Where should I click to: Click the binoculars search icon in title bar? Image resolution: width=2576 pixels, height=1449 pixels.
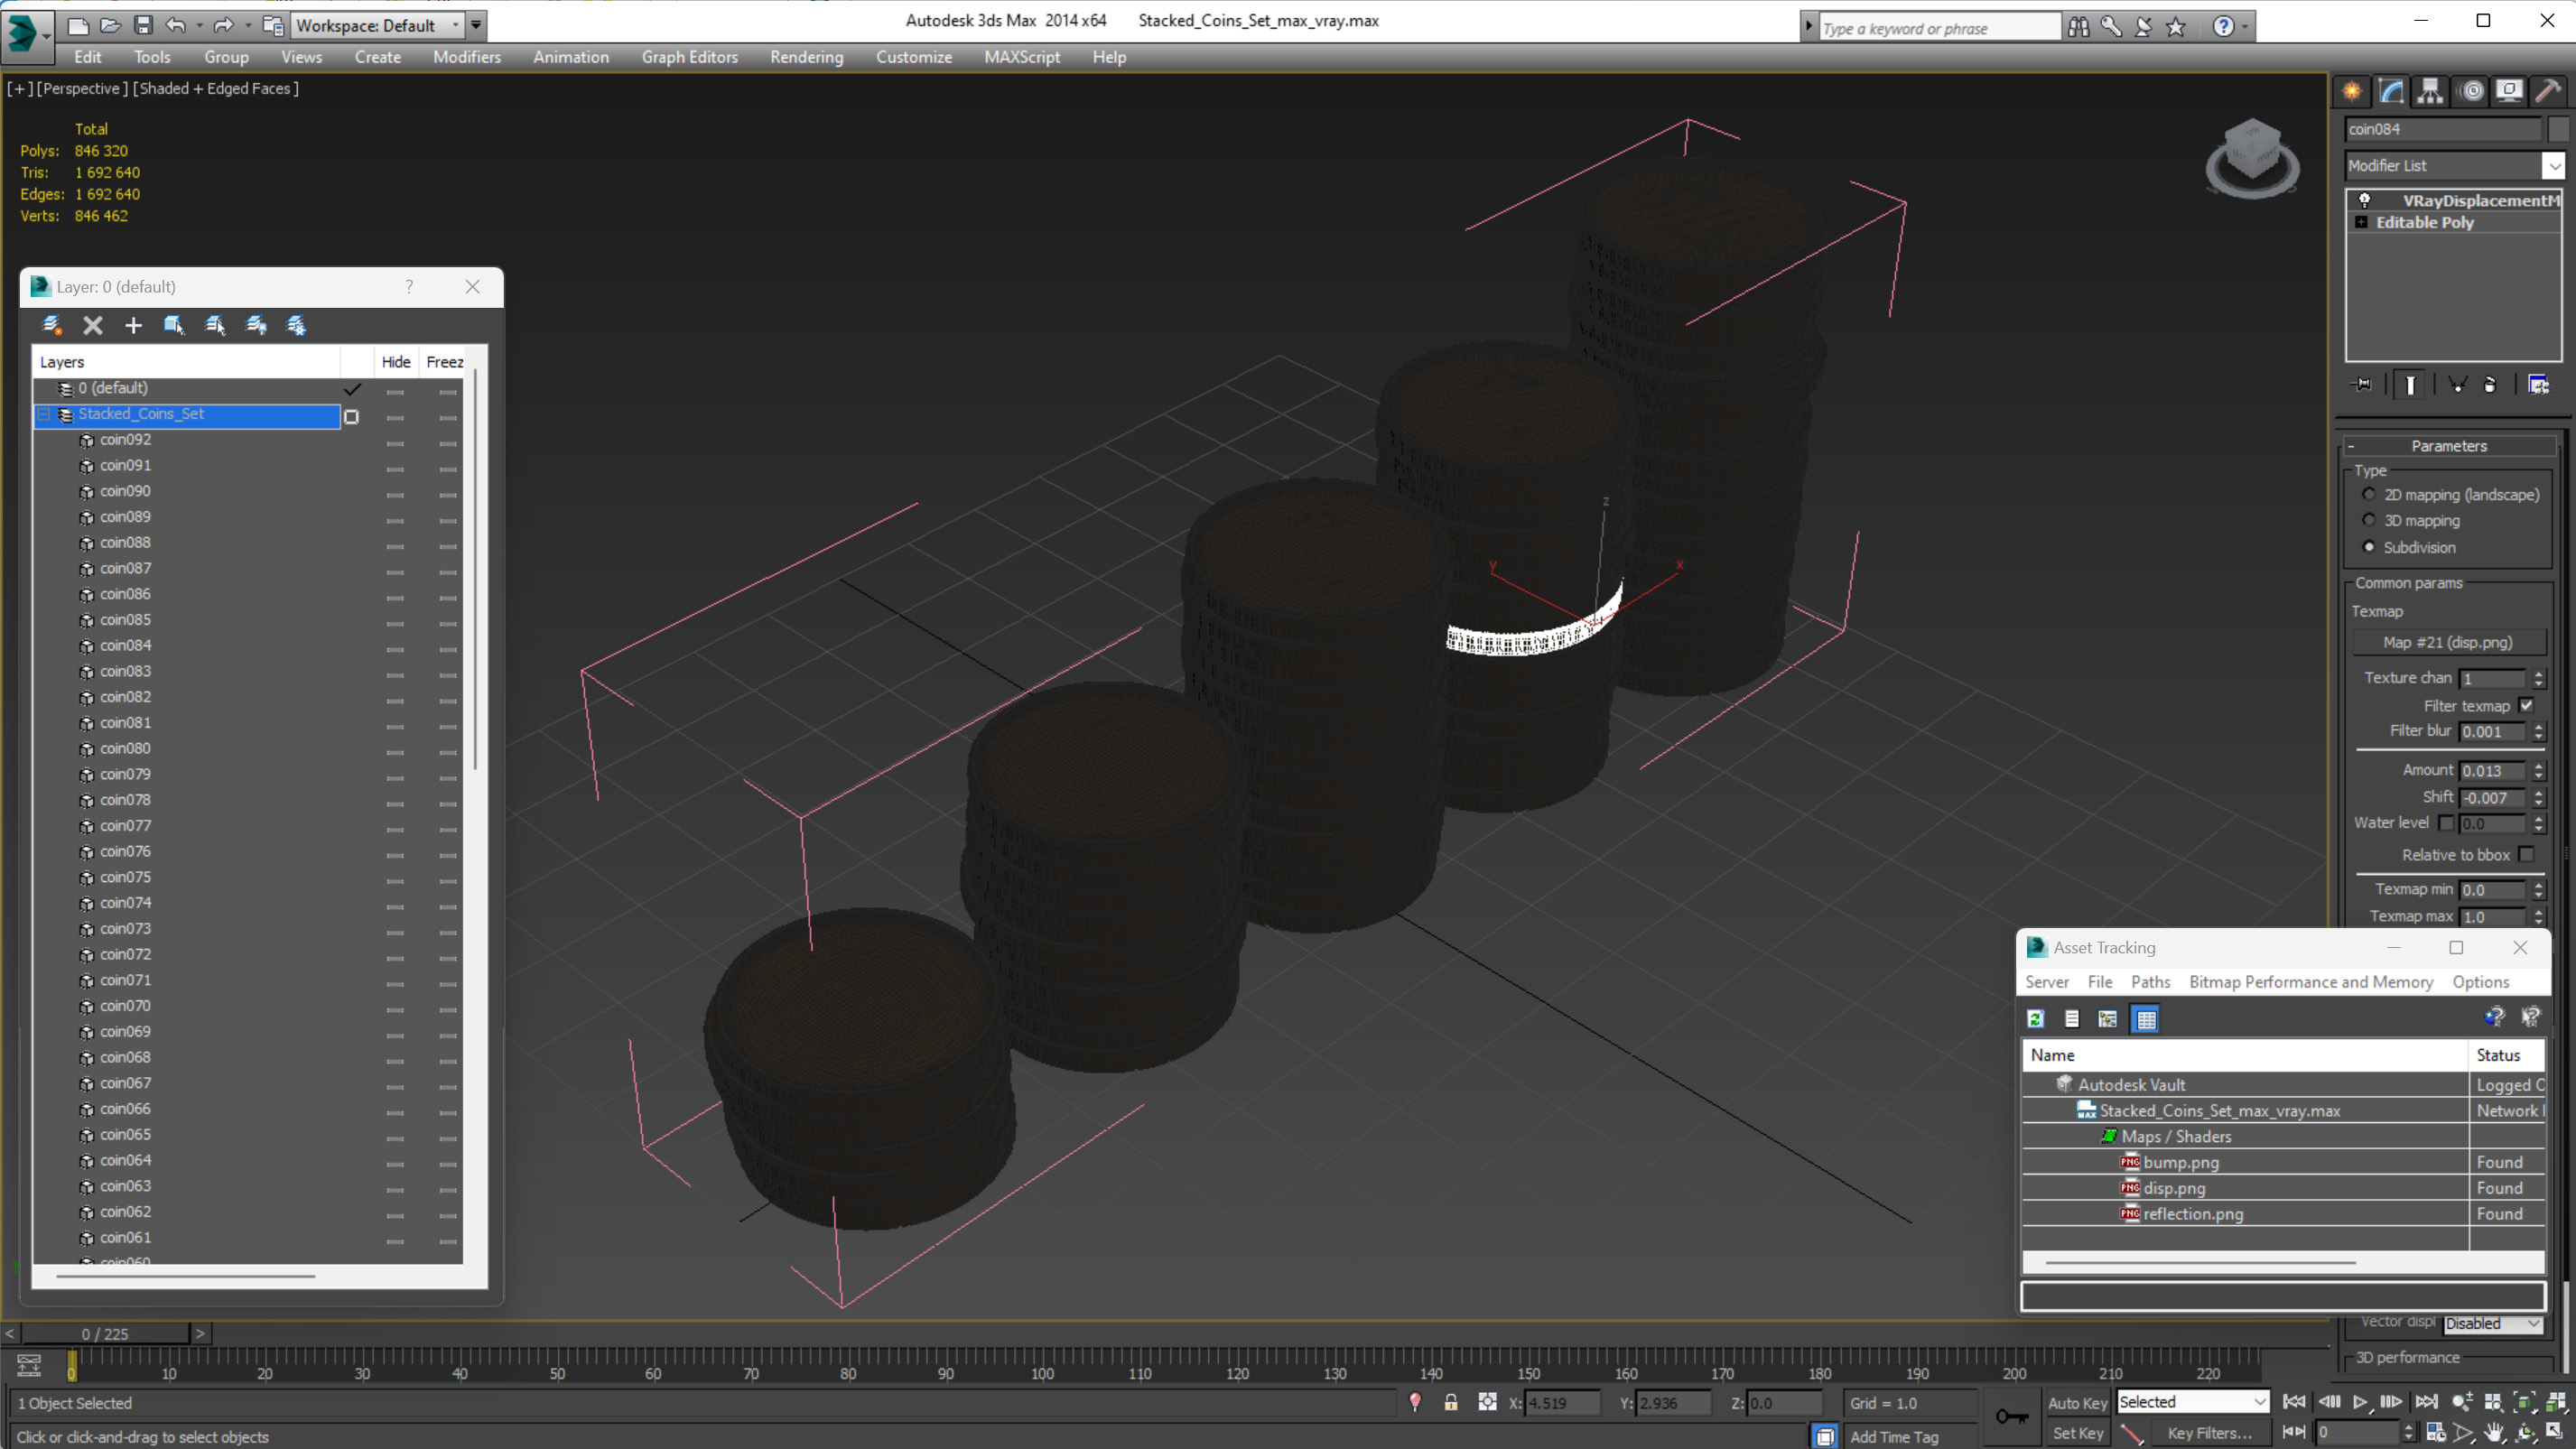(2078, 27)
